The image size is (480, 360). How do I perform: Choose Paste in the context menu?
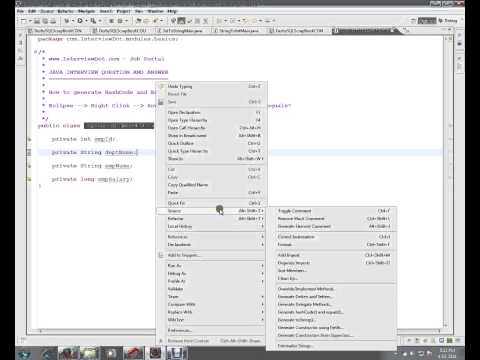[211, 193]
